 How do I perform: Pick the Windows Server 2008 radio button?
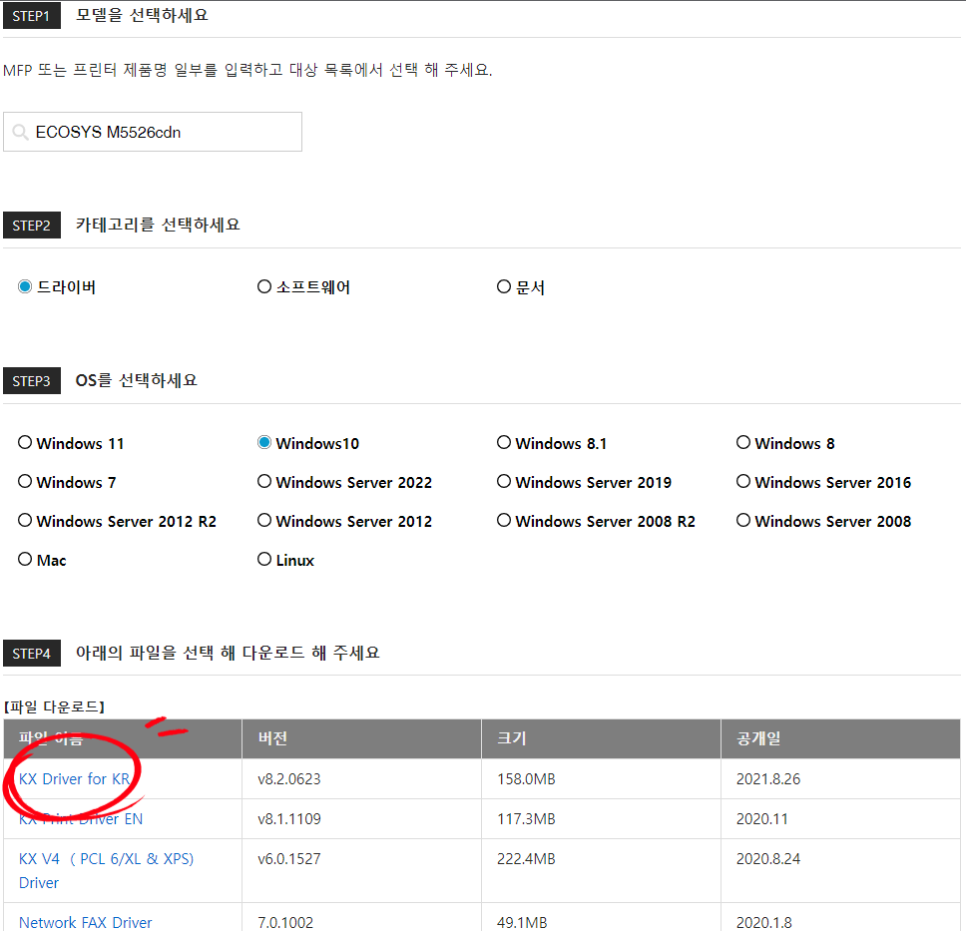(744, 520)
